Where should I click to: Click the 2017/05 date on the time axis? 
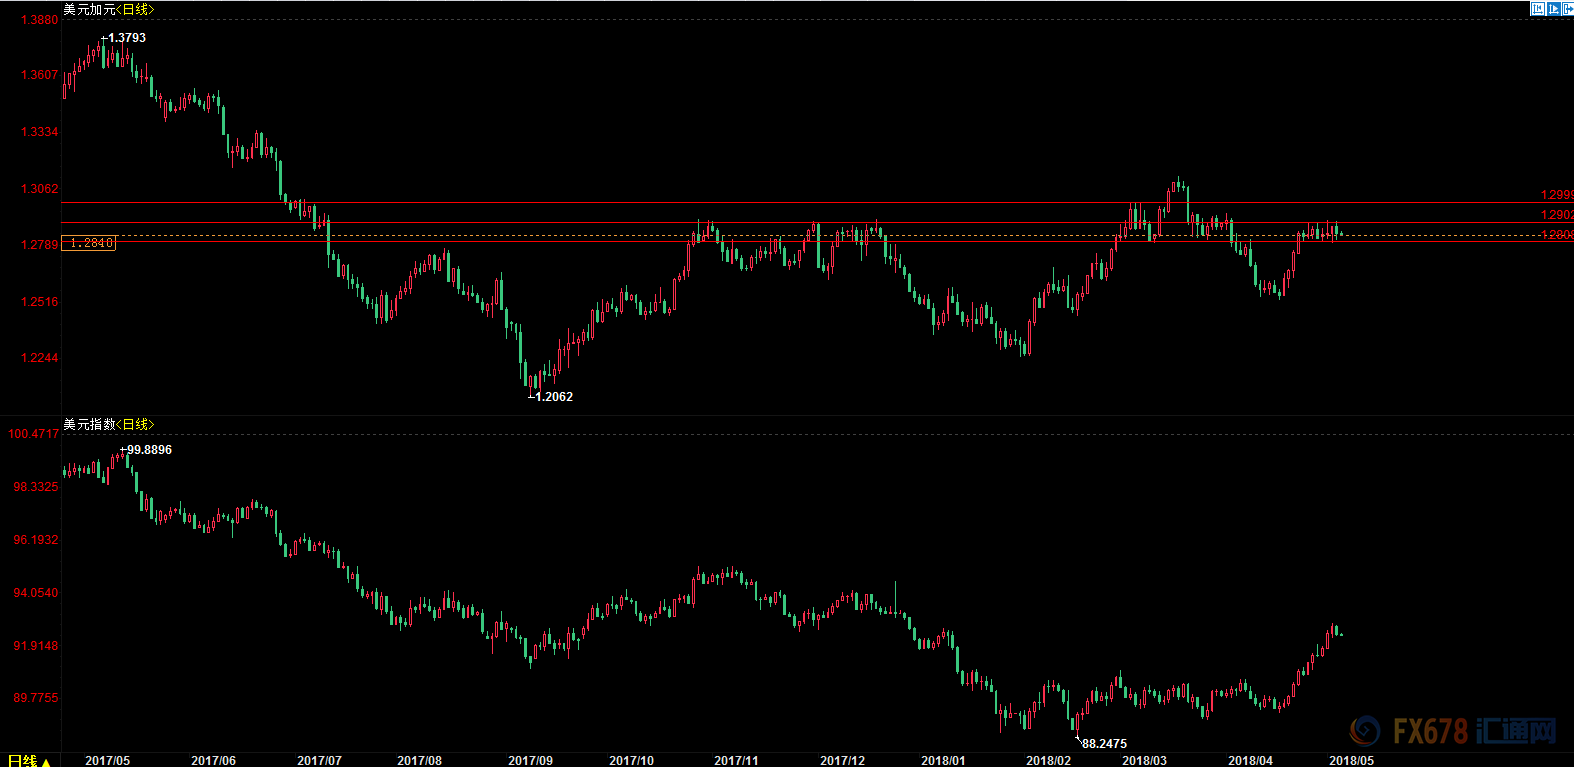coord(108,761)
